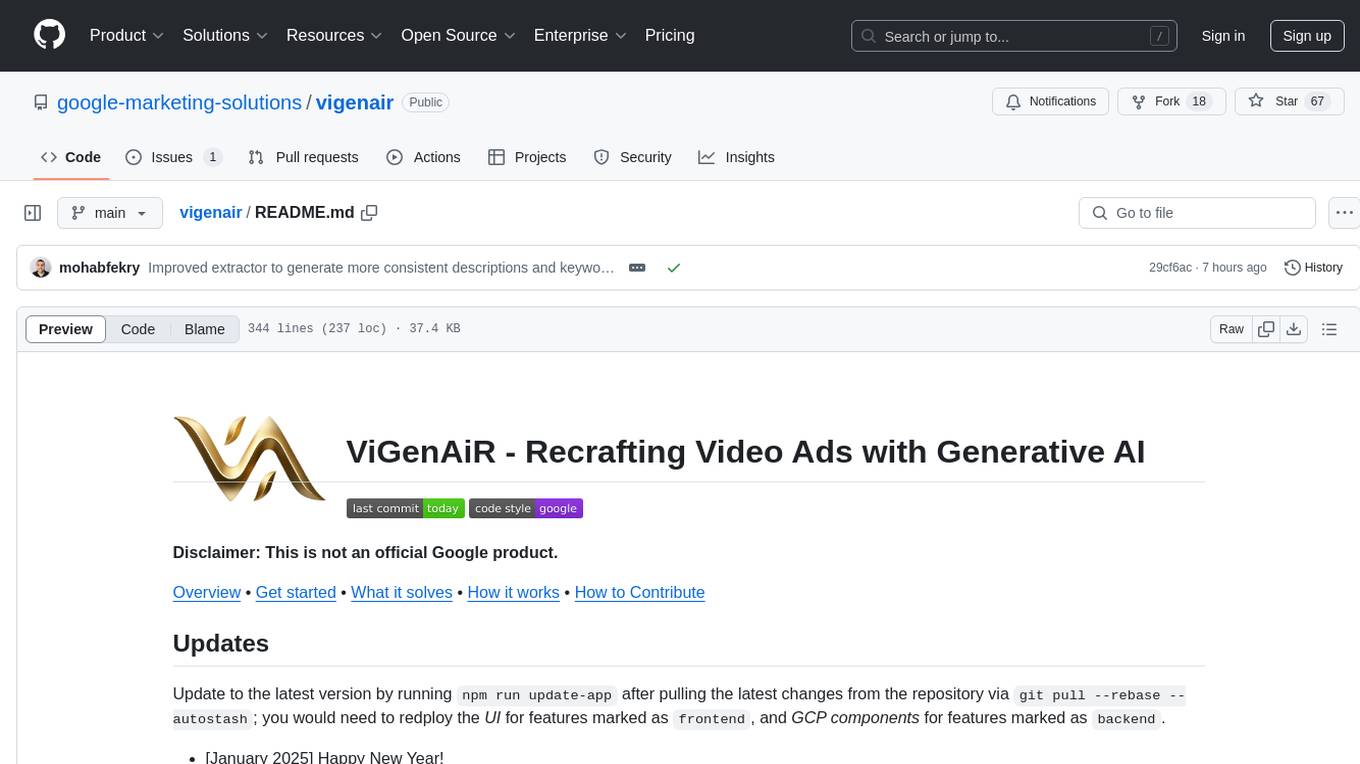The height and width of the screenshot is (764, 1360).
Task: Jump to How it works
Action: coord(513,592)
